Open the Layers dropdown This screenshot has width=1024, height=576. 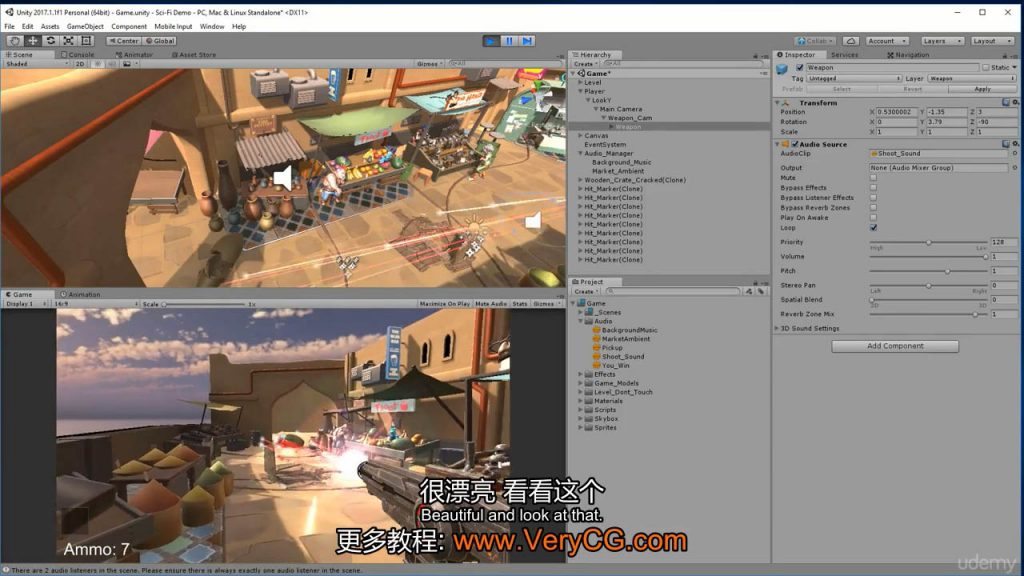(941, 41)
